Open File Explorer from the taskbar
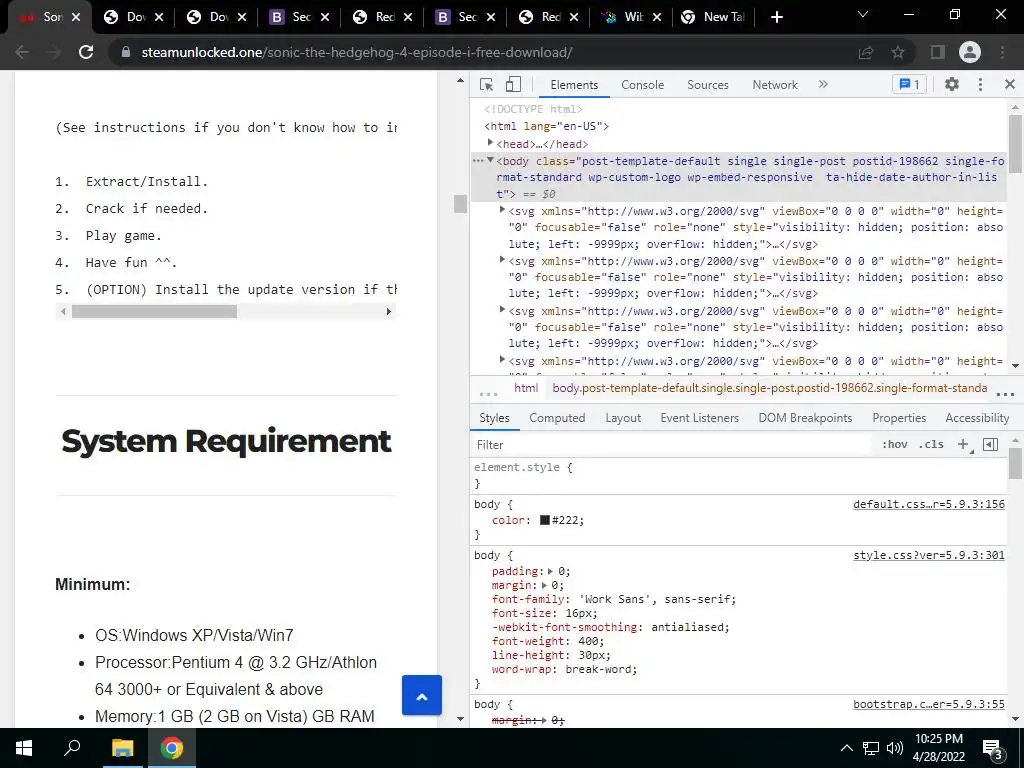This screenshot has width=1024, height=768. pos(122,748)
